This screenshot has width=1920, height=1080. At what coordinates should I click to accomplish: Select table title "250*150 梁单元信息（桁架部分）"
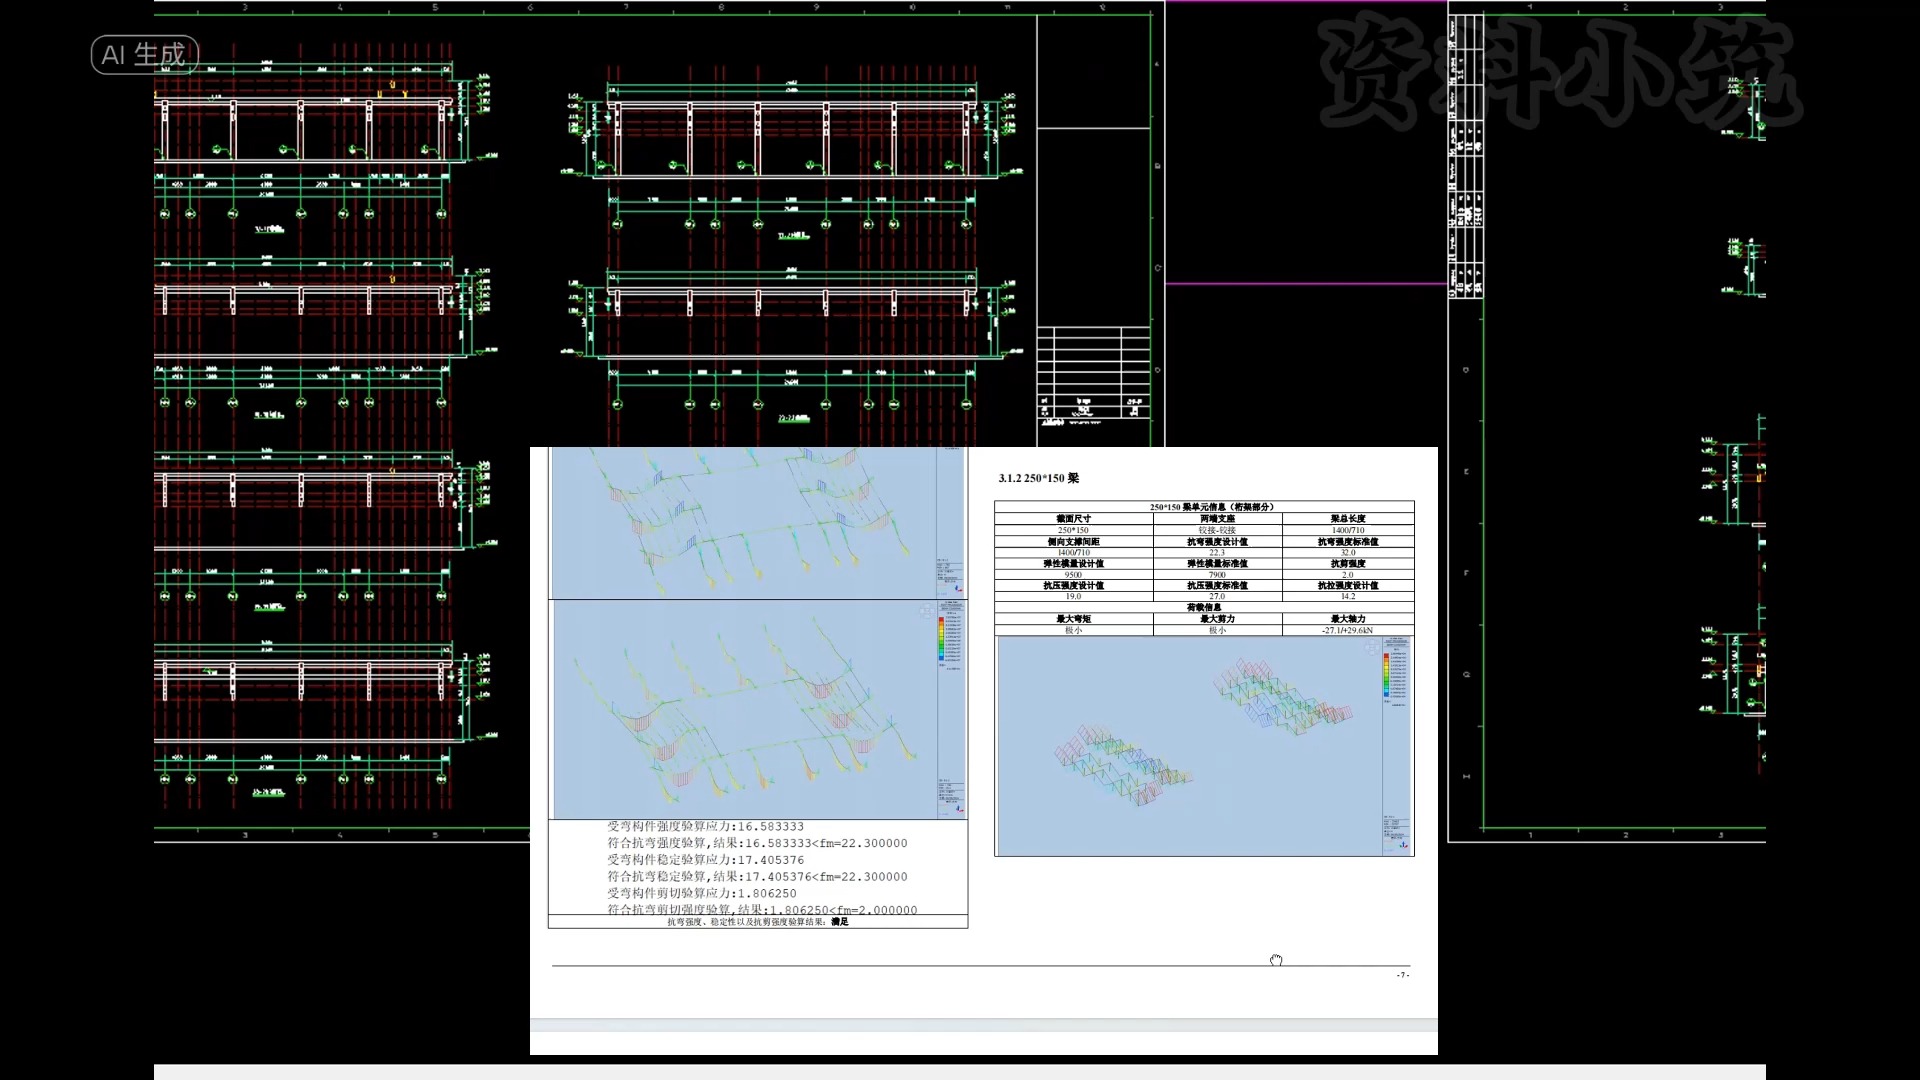tap(1211, 507)
